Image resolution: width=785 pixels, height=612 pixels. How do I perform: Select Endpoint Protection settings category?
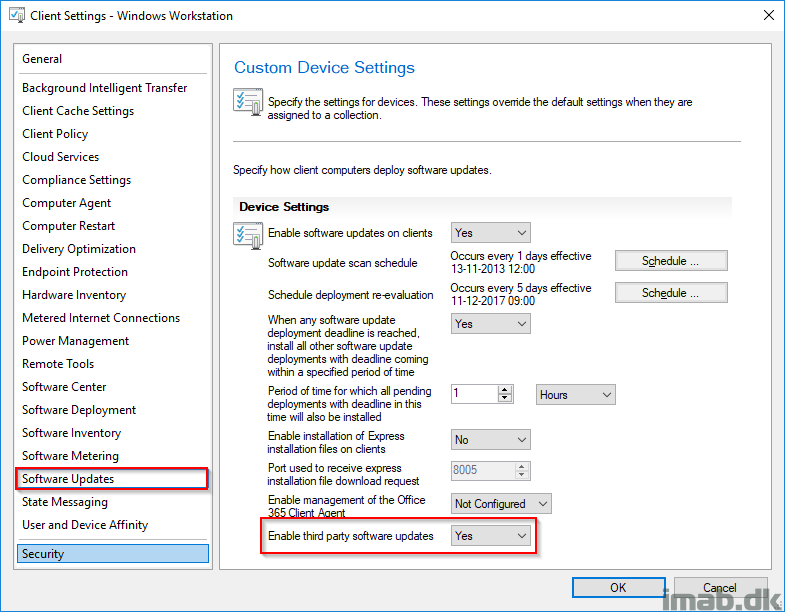75,272
